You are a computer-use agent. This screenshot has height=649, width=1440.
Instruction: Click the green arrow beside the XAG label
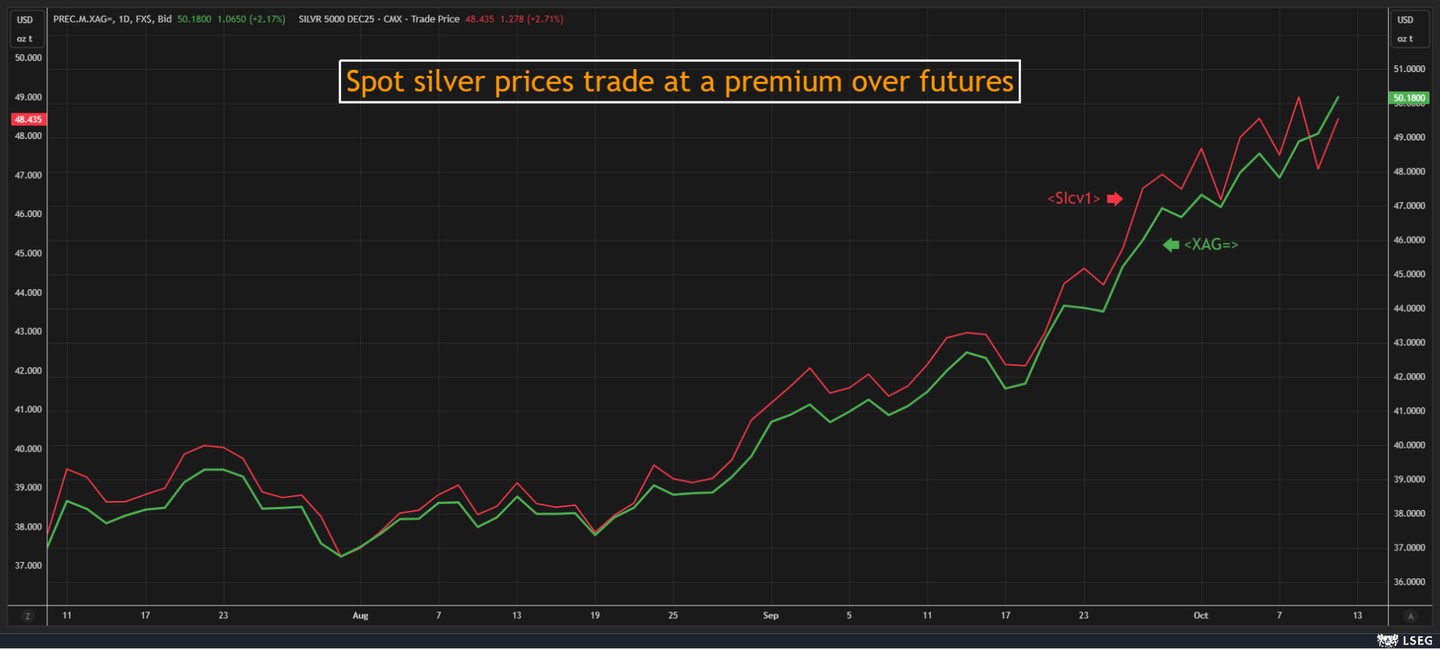click(x=1171, y=244)
